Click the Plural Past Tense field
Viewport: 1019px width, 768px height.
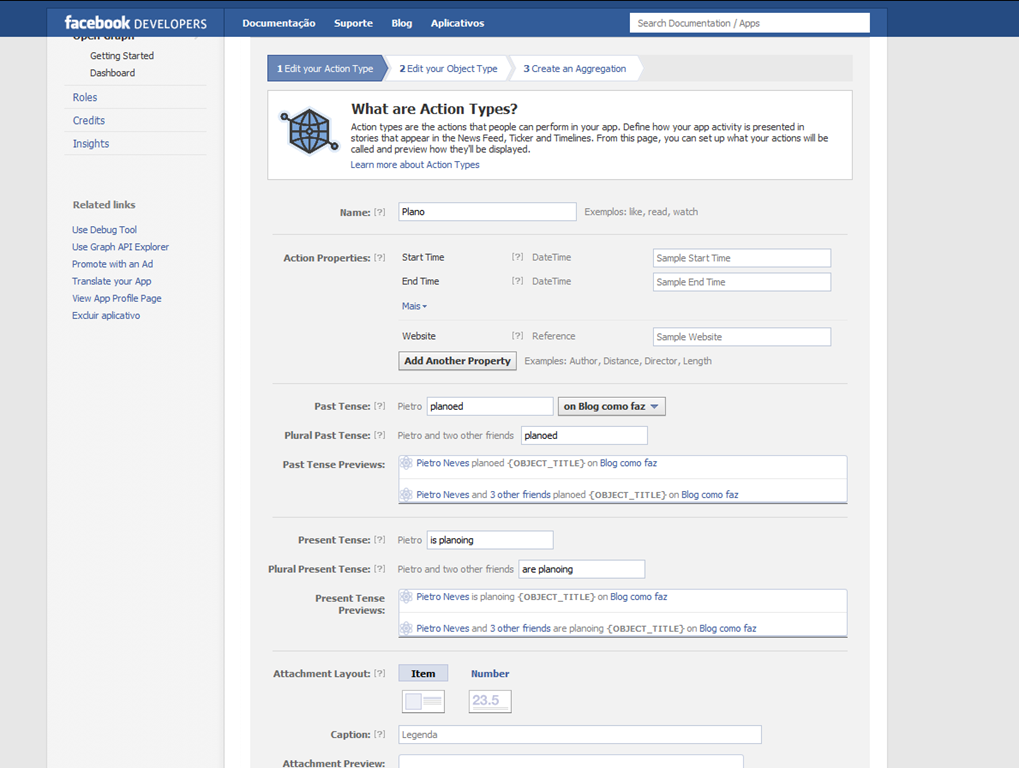(584, 435)
